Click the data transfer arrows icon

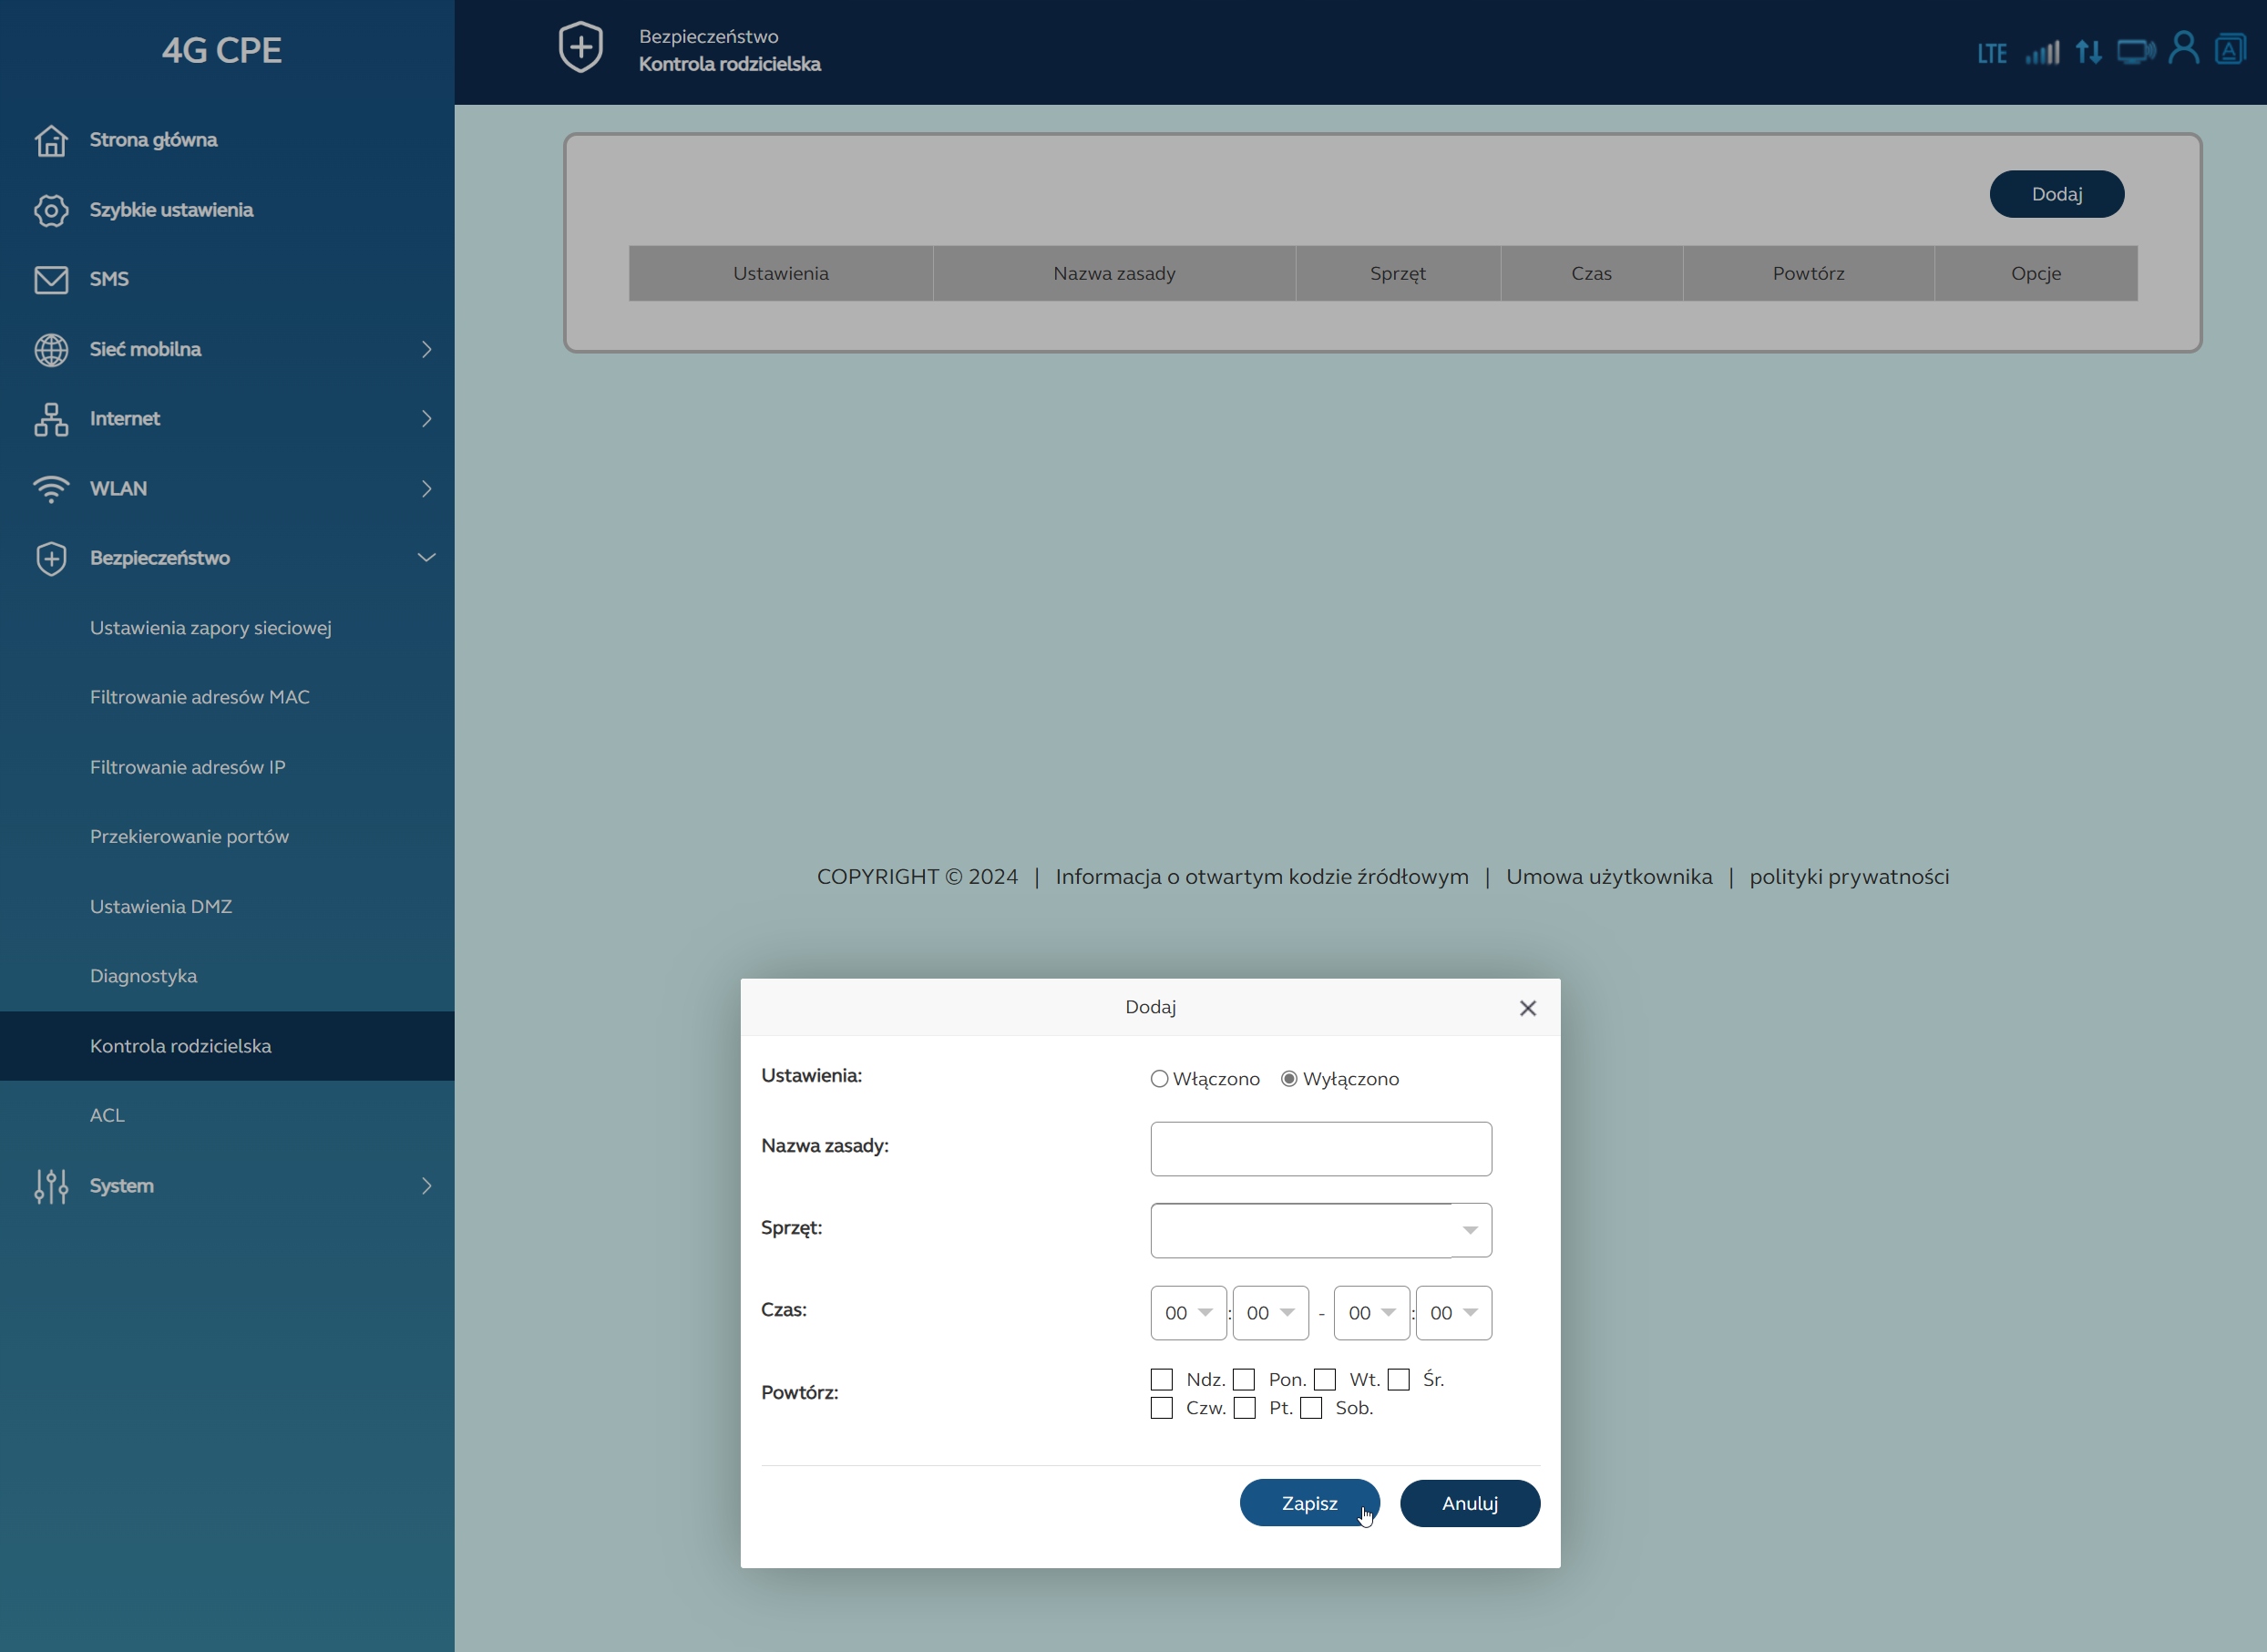[x=2088, y=52]
